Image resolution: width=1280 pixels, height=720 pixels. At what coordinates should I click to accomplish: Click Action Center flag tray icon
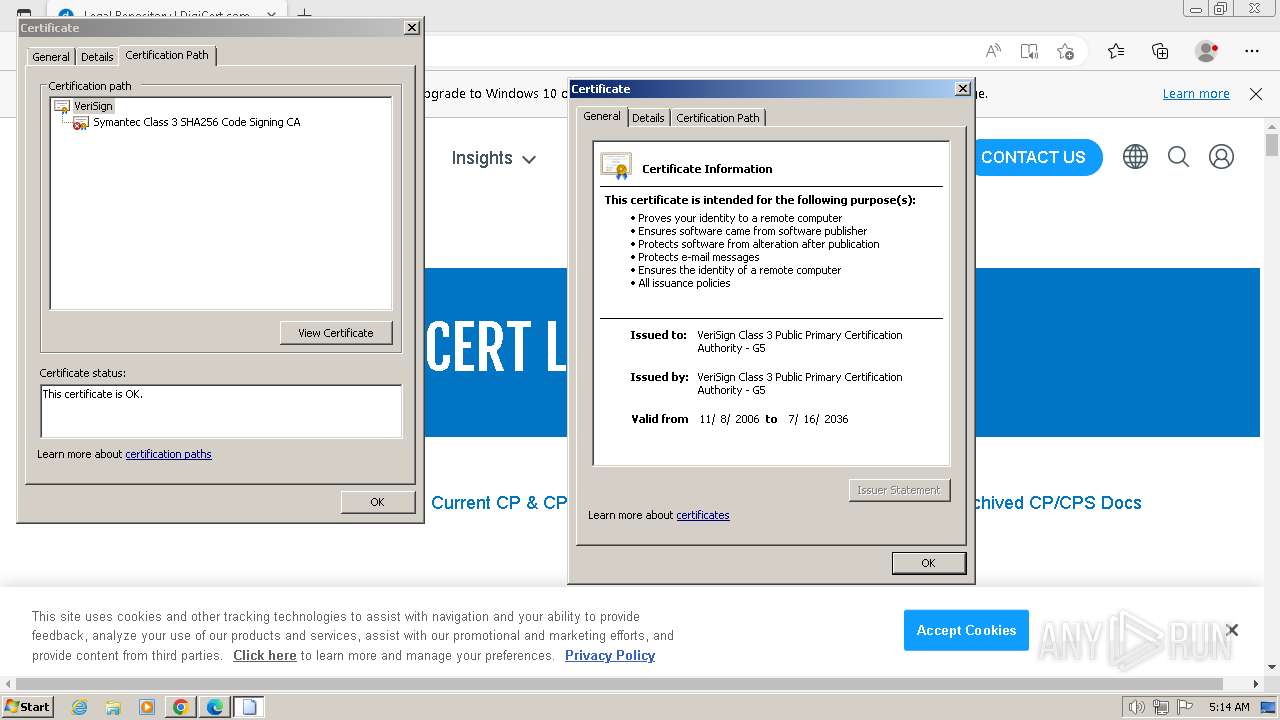(x=1184, y=707)
